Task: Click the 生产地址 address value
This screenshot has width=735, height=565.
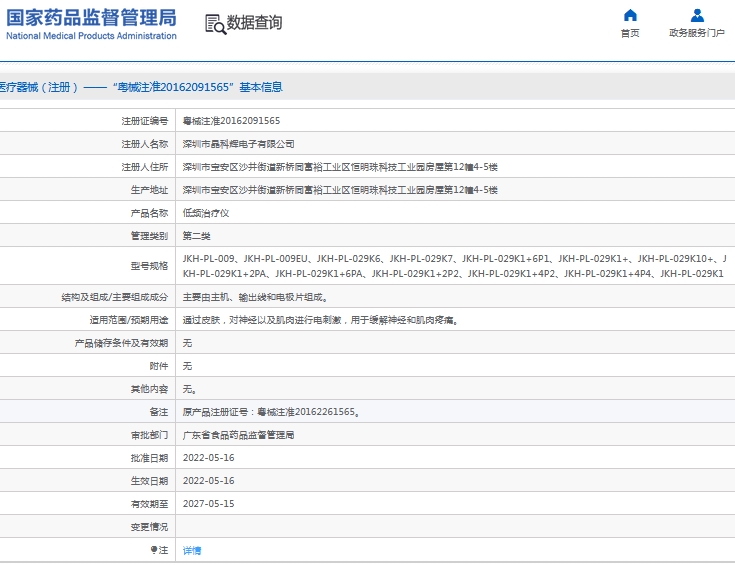Action: pyautogui.click(x=340, y=190)
